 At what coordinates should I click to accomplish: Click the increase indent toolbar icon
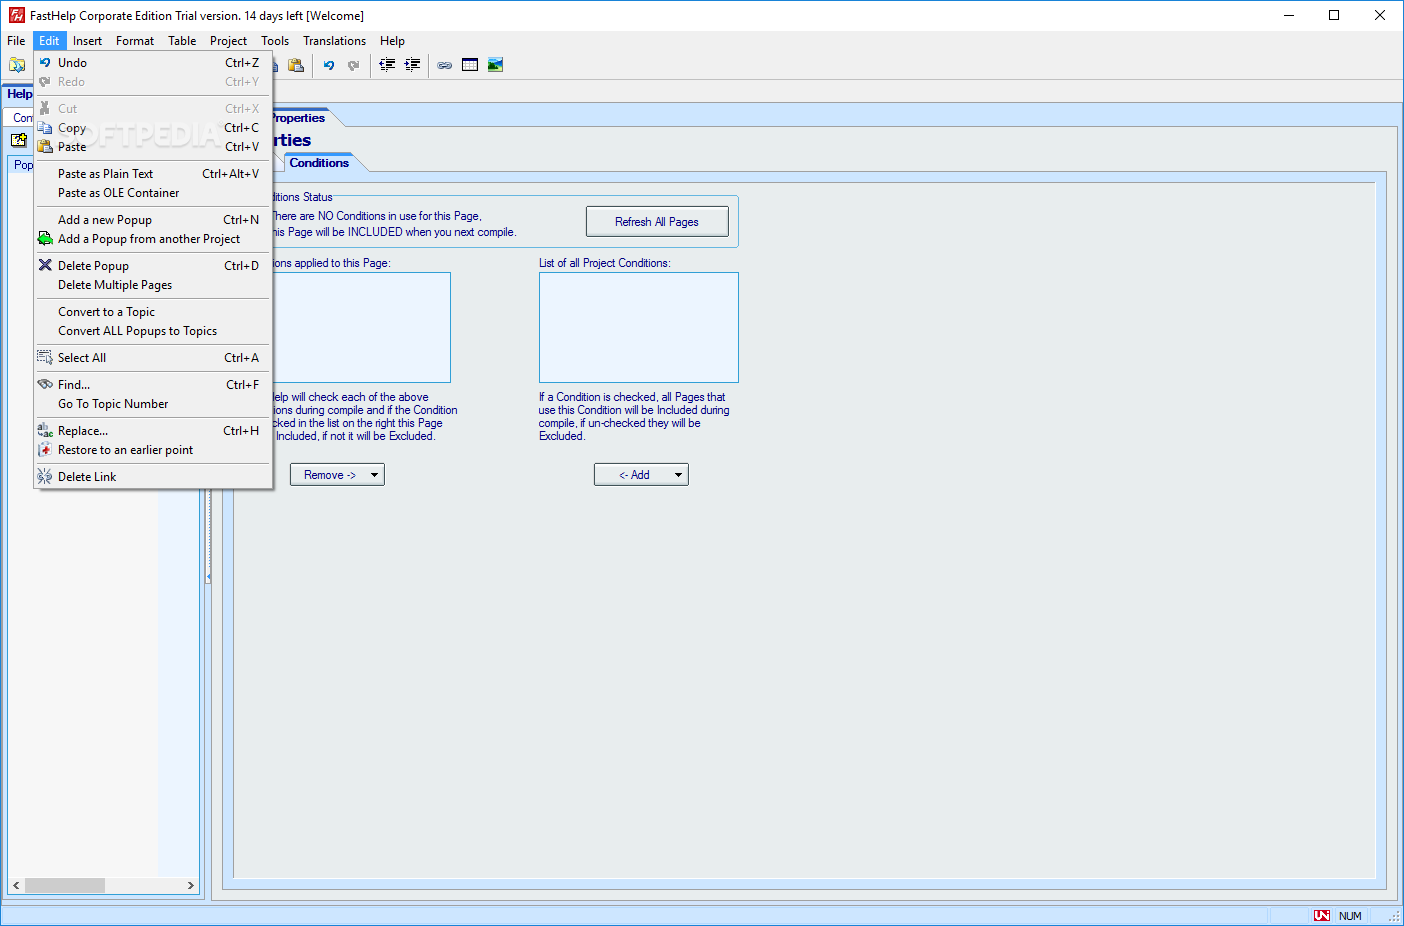(x=412, y=65)
